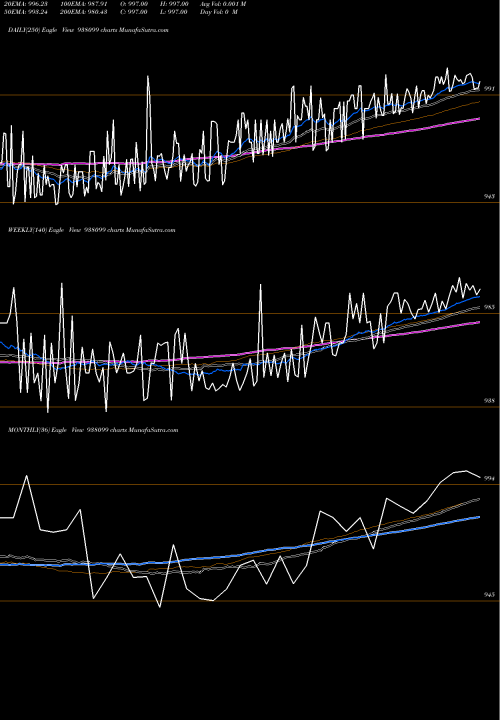Select the open price O: 997.00
500x720 pixels.
coord(134,4)
